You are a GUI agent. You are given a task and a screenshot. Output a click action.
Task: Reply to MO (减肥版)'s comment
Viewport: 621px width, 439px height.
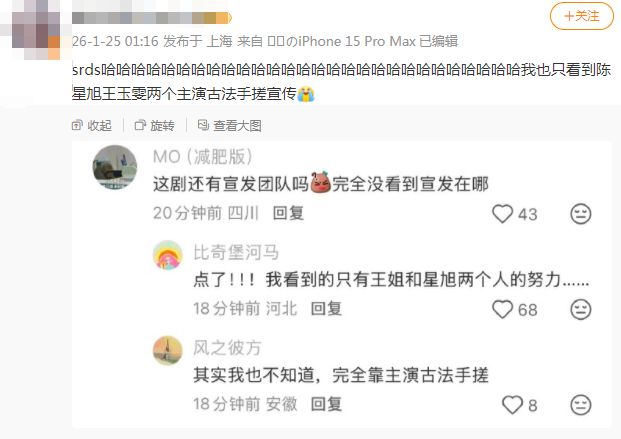(288, 213)
